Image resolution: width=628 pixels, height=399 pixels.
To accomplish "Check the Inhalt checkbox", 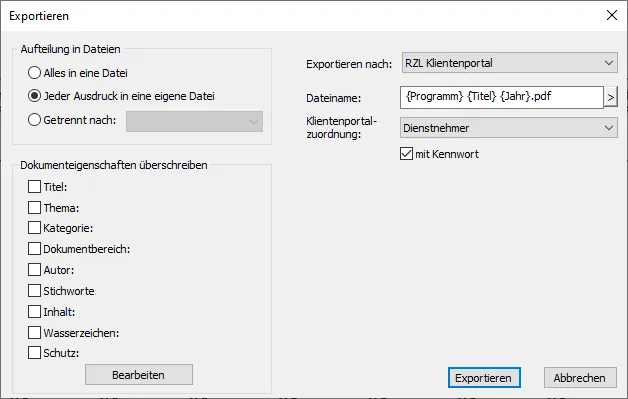I will tap(34, 311).
